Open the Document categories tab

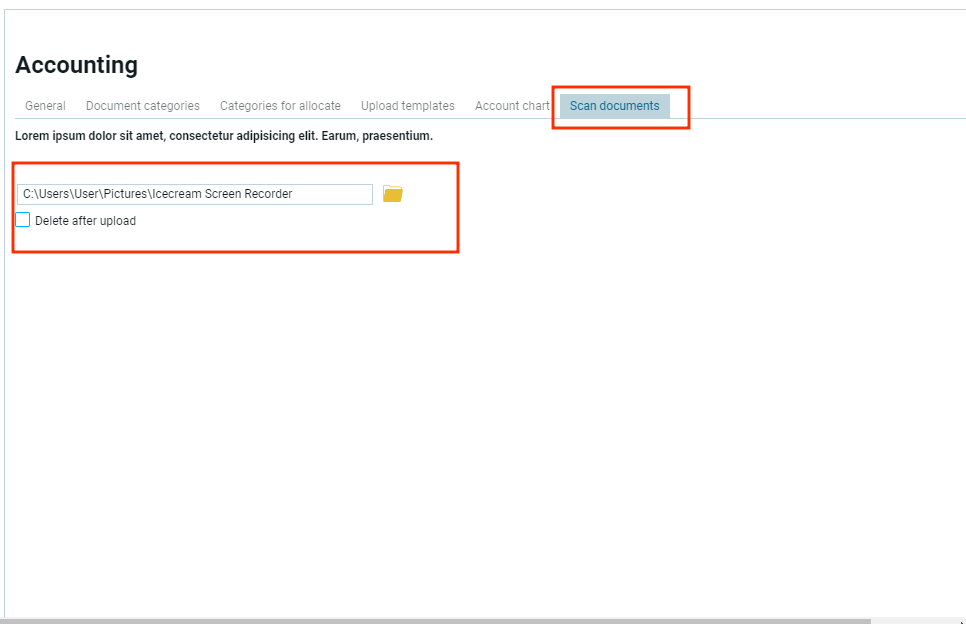(x=142, y=106)
